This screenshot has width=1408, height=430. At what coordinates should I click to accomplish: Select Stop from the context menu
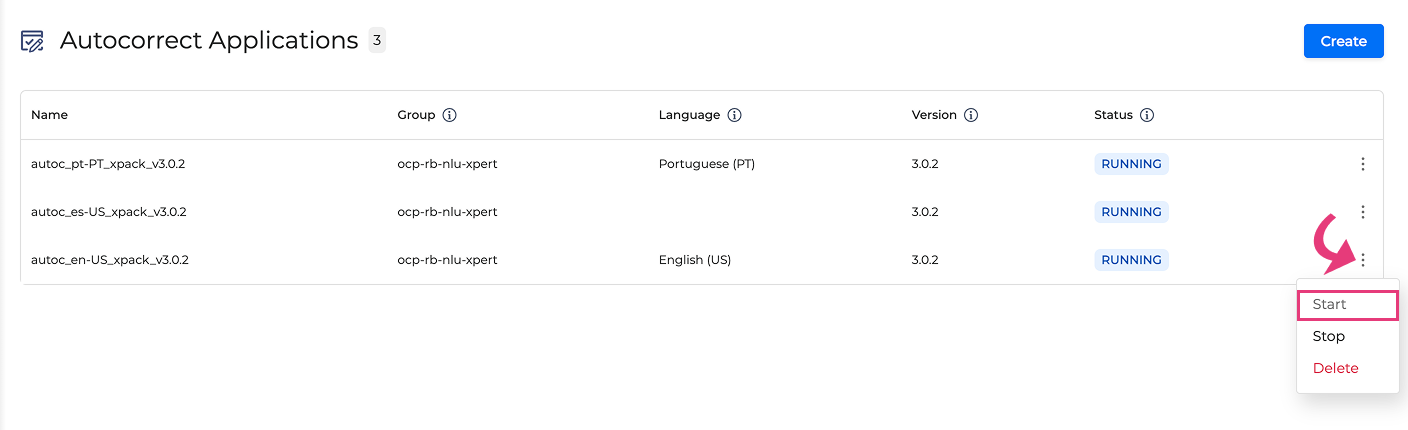1329,336
